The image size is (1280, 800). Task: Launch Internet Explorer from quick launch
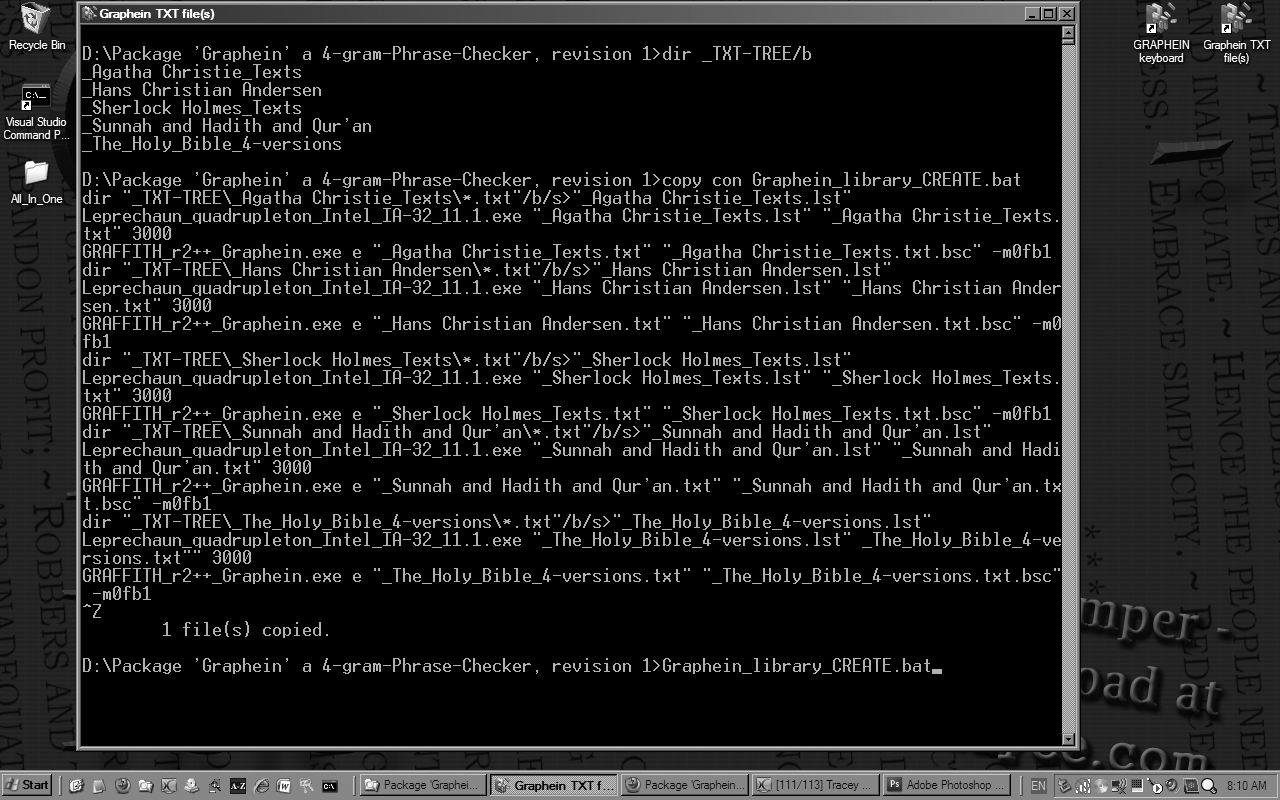coord(260,785)
